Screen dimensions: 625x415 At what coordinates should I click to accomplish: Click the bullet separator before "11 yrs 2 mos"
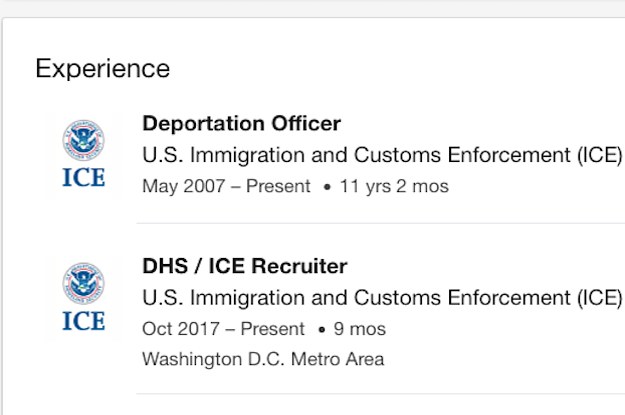coord(327,187)
